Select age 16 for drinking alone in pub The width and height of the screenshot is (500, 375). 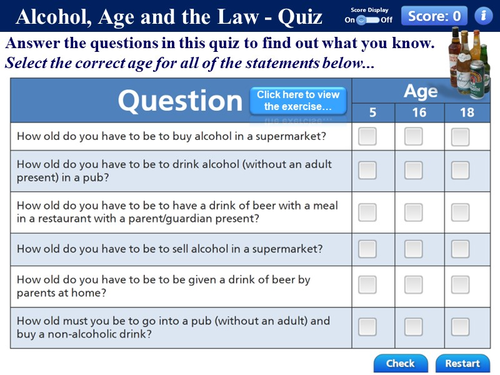414,170
